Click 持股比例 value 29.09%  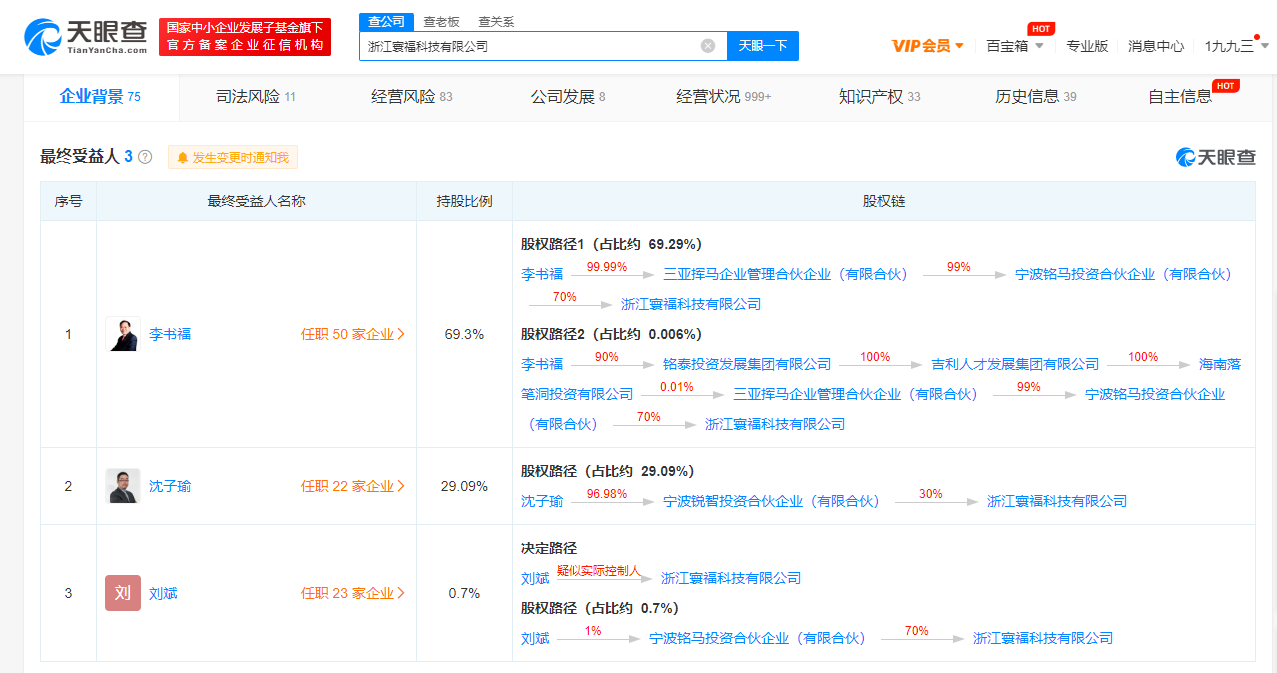tap(464, 486)
